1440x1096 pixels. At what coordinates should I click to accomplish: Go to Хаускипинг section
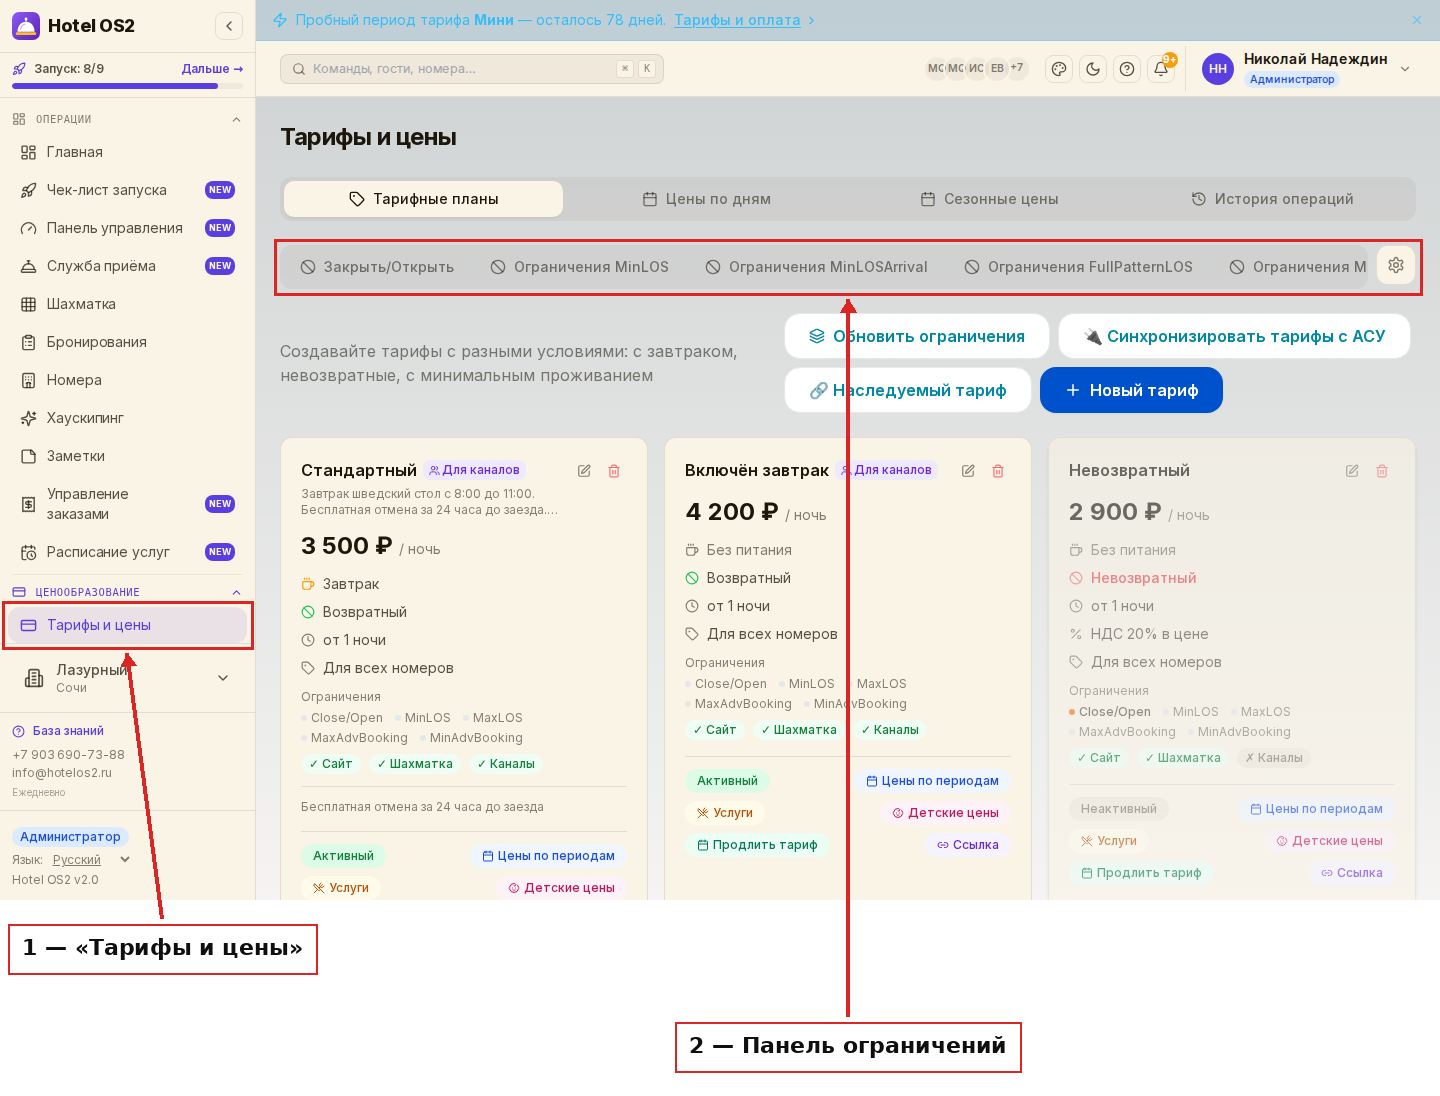point(127,418)
